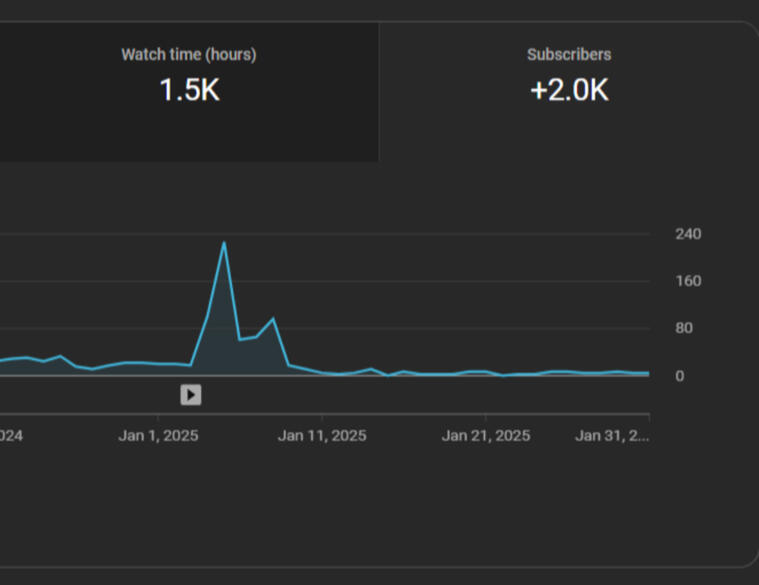The height and width of the screenshot is (585, 759).
Task: Select the highest peak on the chart
Action: [x=224, y=243]
